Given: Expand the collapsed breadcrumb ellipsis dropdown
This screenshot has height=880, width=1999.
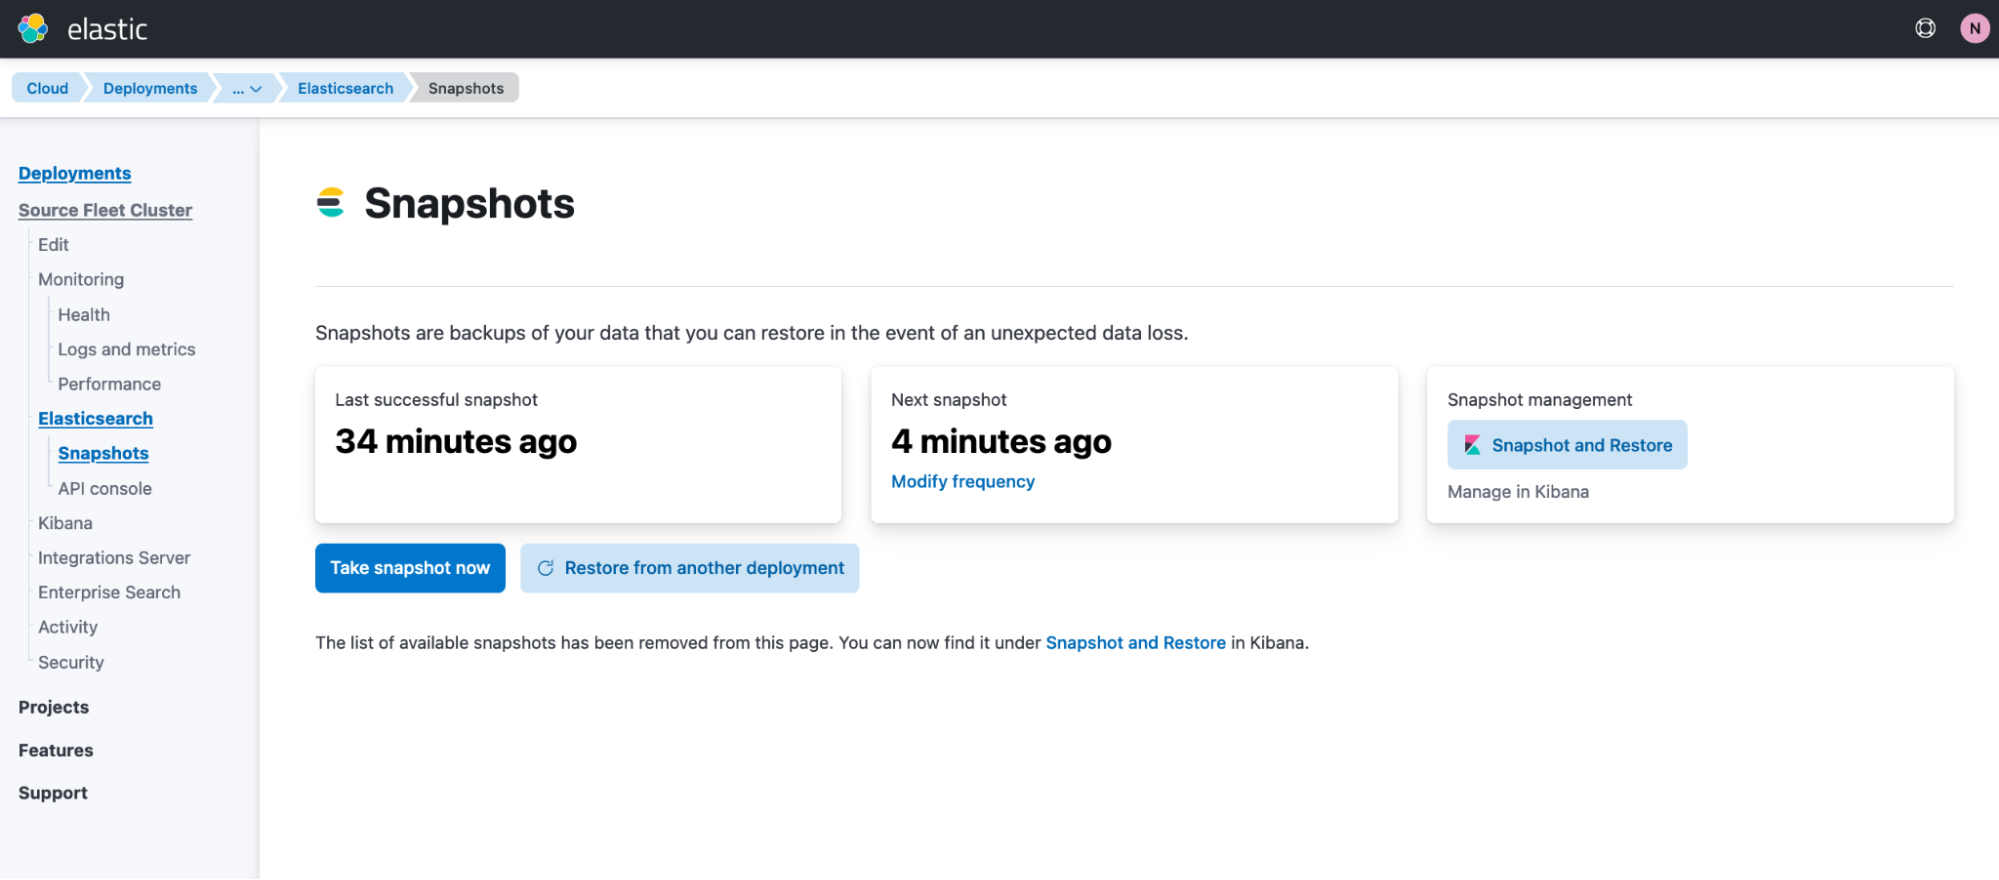Looking at the screenshot, I should pos(246,88).
